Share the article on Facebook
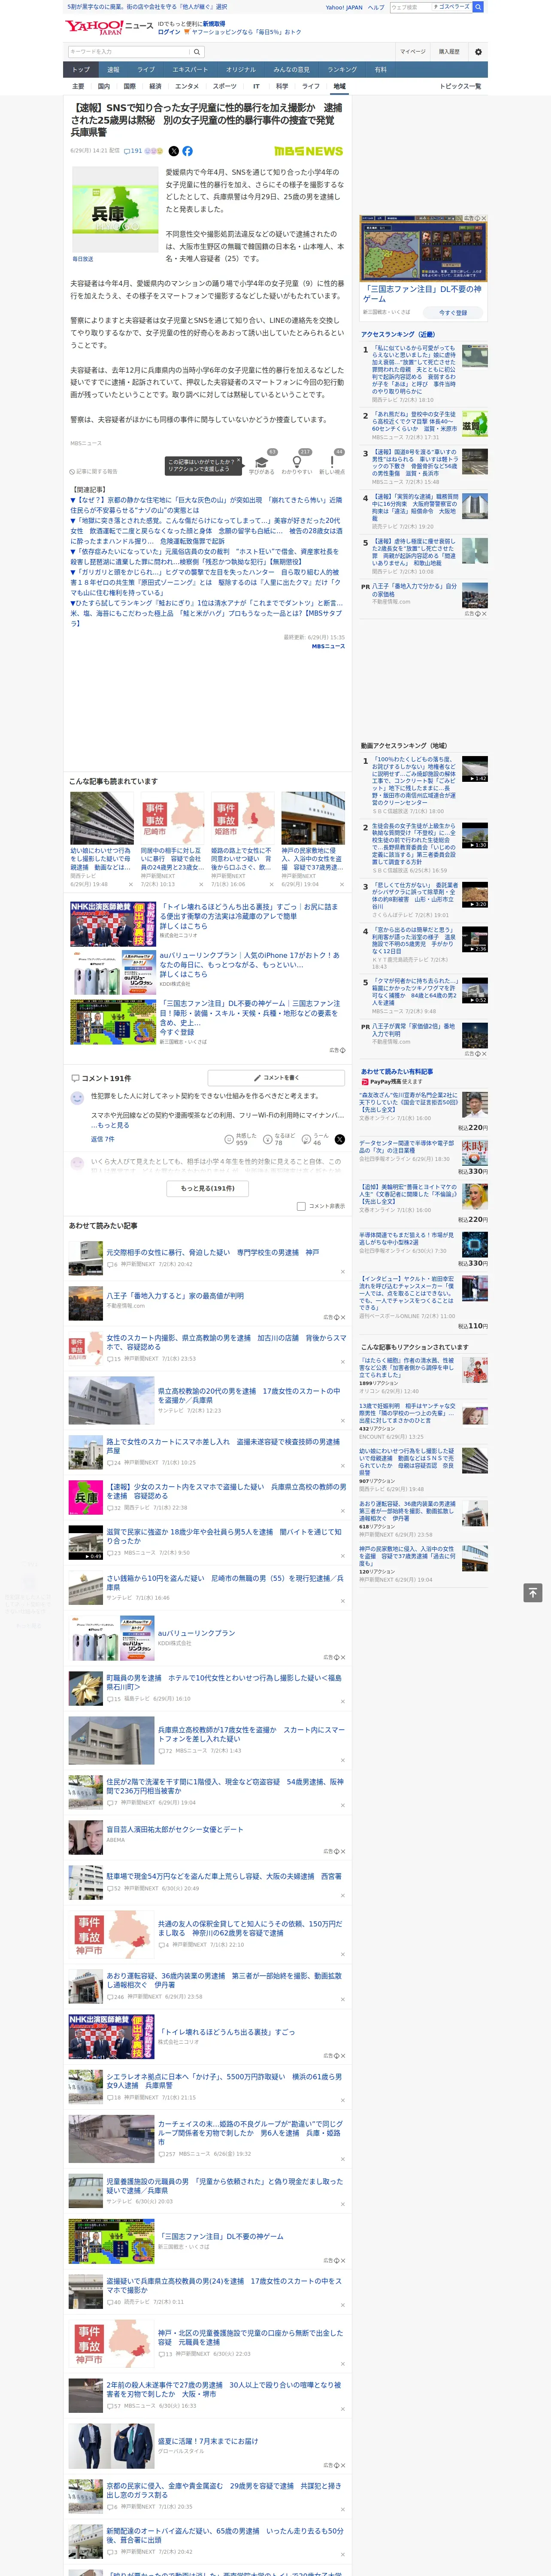Viewport: 551px width, 2576px height. pos(187,151)
